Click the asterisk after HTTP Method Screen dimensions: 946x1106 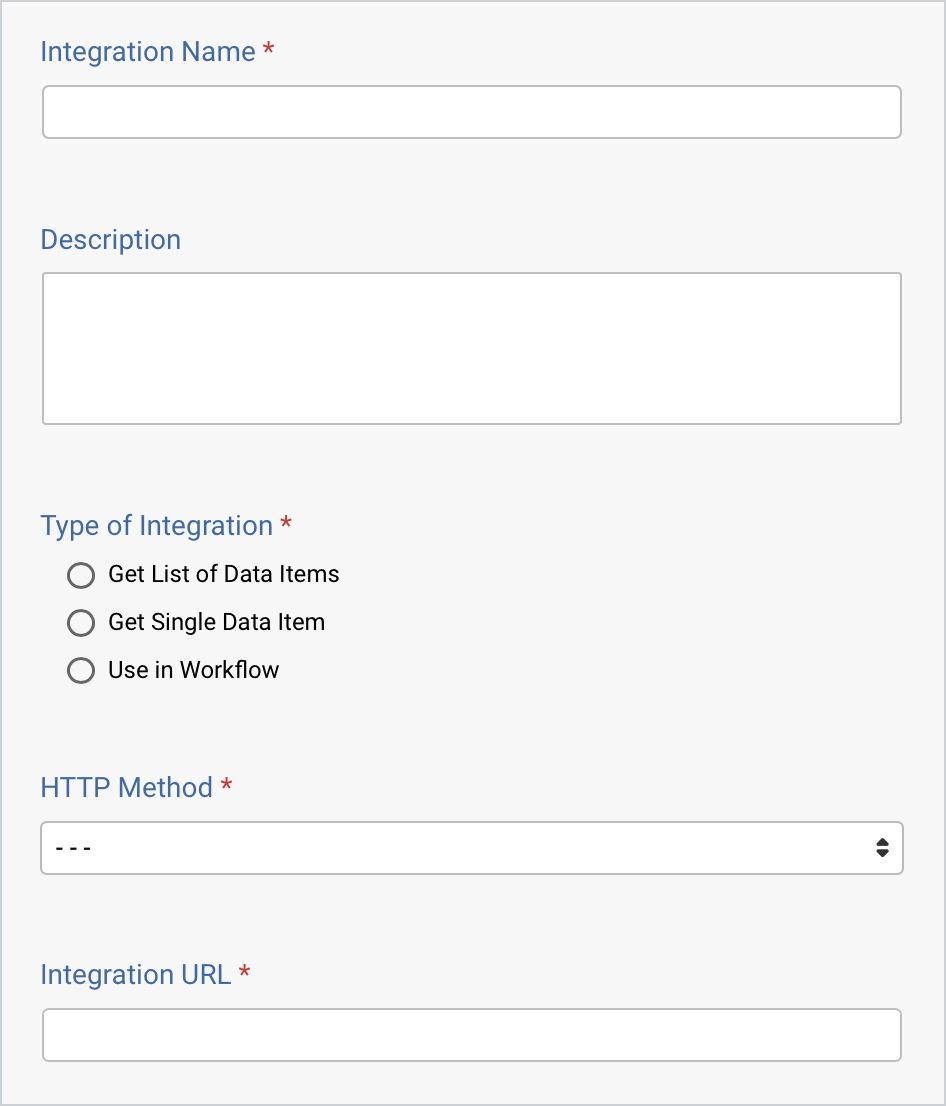click(225, 788)
